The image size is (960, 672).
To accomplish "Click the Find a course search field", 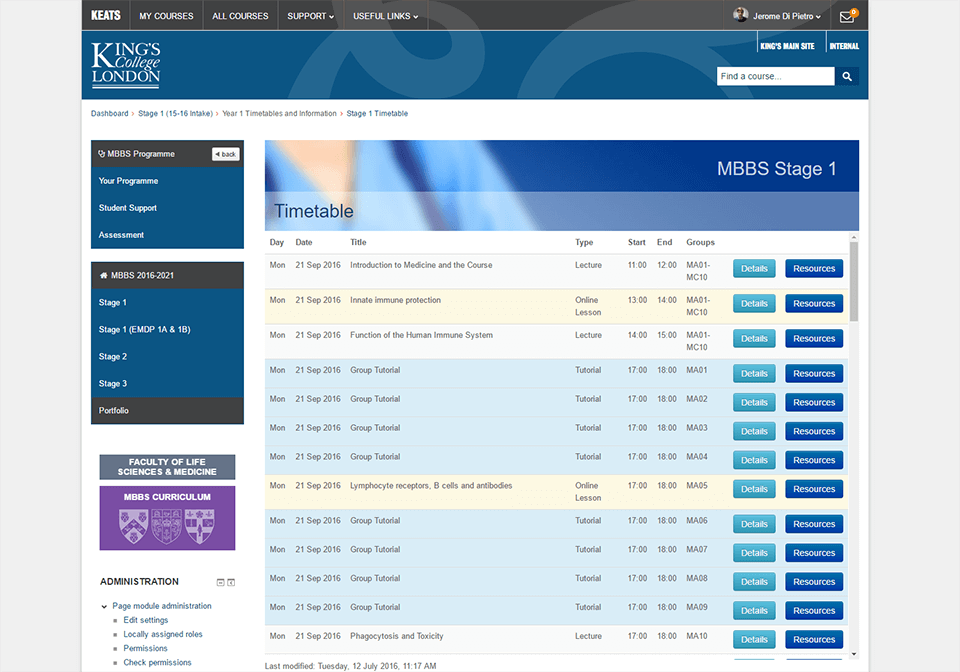I will [775, 77].
